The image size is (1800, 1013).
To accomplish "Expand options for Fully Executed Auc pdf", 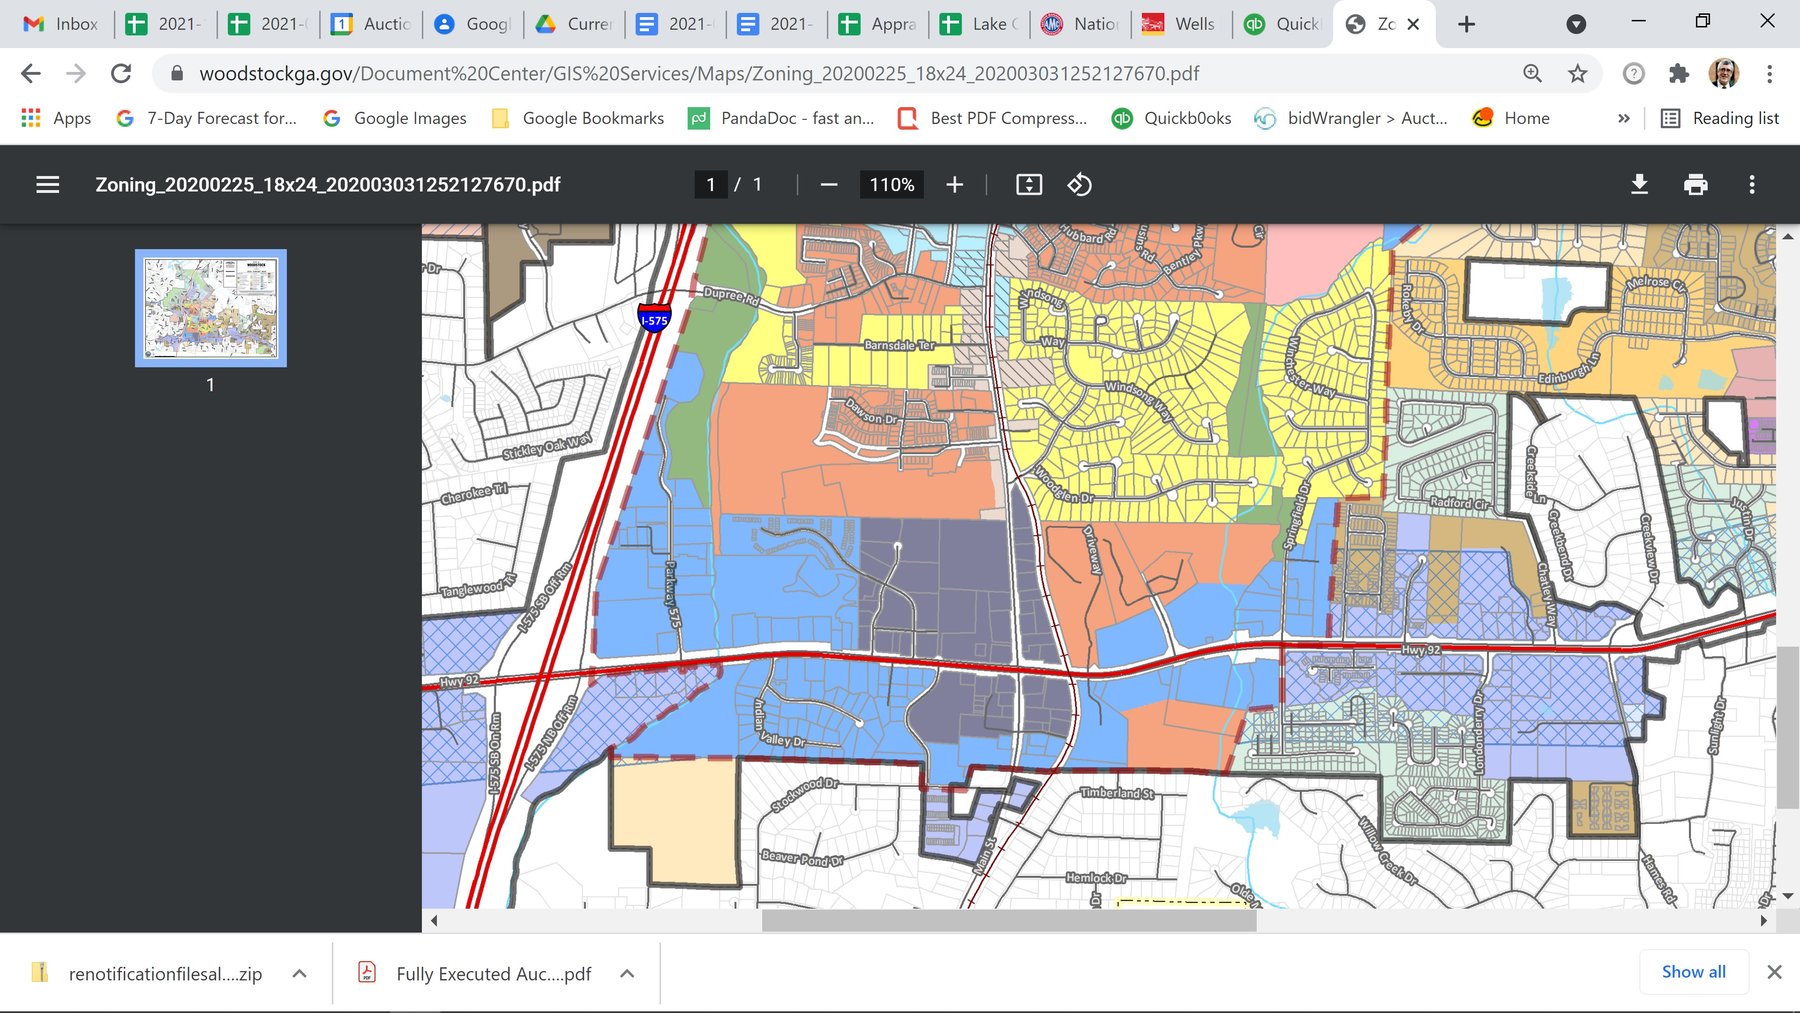I will pos(627,973).
